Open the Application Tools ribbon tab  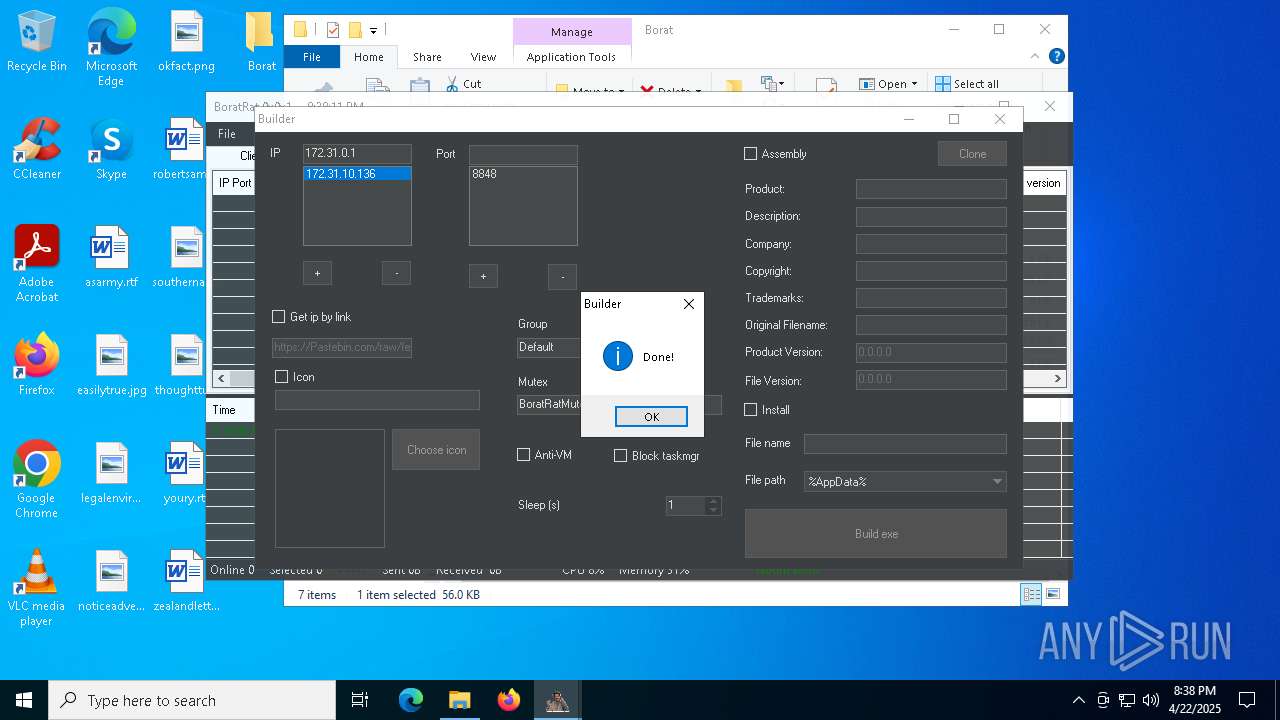pyautogui.click(x=572, y=57)
